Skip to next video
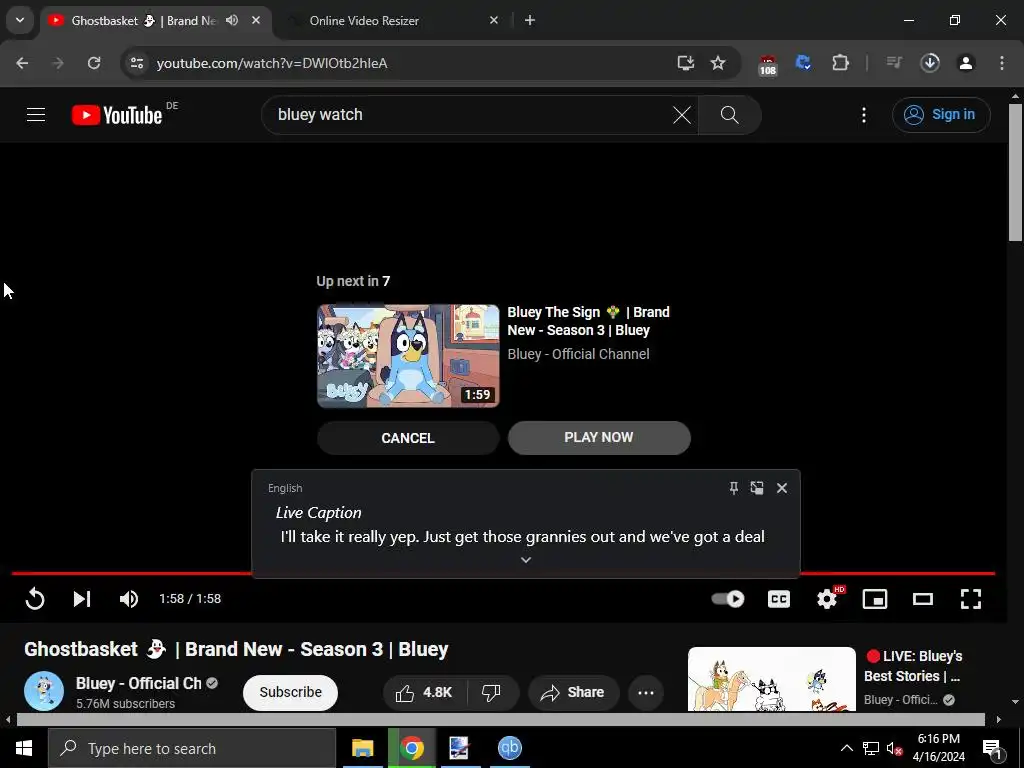The width and height of the screenshot is (1024, 768). click(x=82, y=599)
